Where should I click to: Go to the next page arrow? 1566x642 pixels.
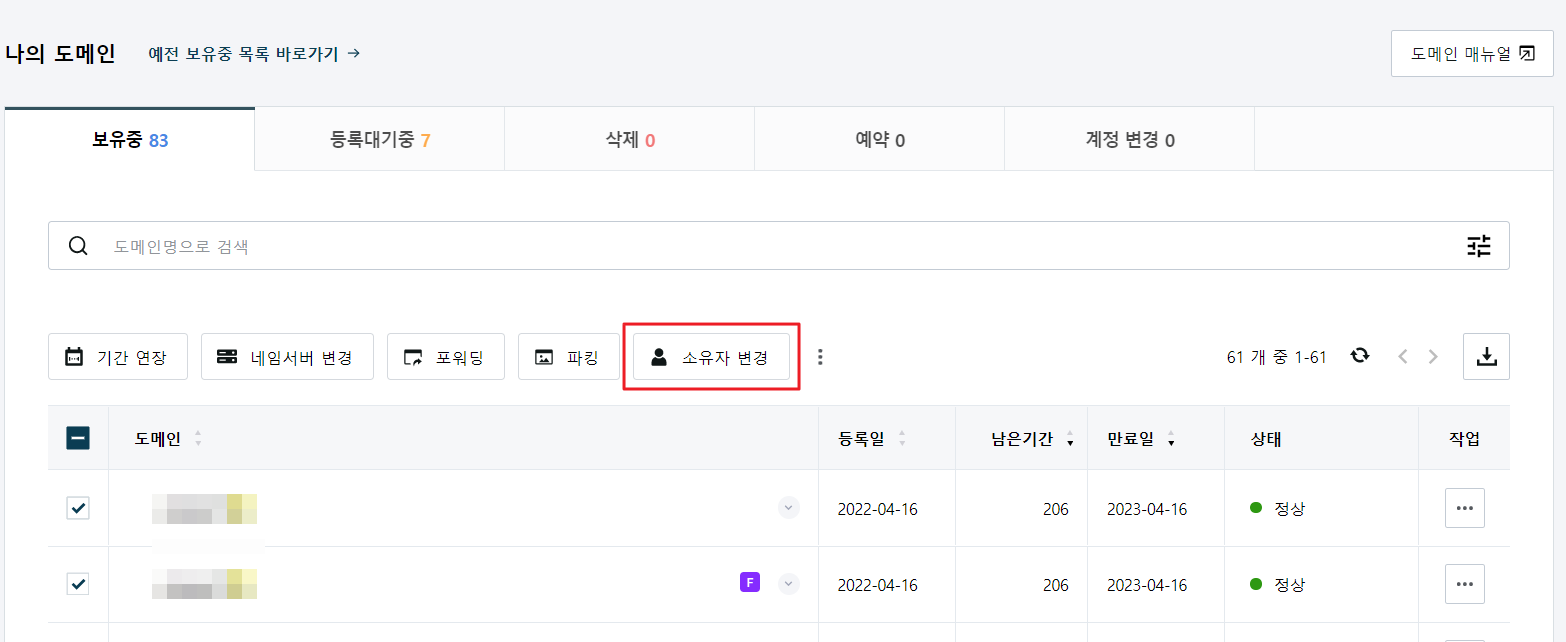coord(1434,356)
